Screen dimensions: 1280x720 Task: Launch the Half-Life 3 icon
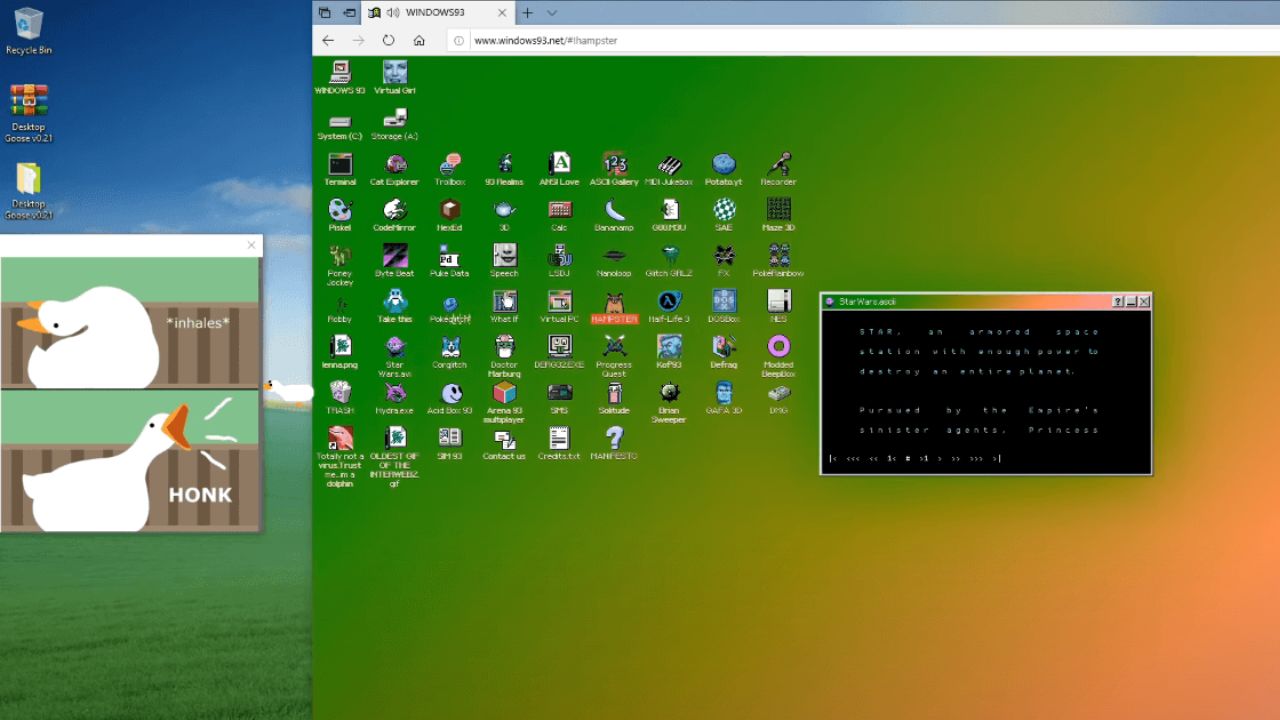(669, 306)
